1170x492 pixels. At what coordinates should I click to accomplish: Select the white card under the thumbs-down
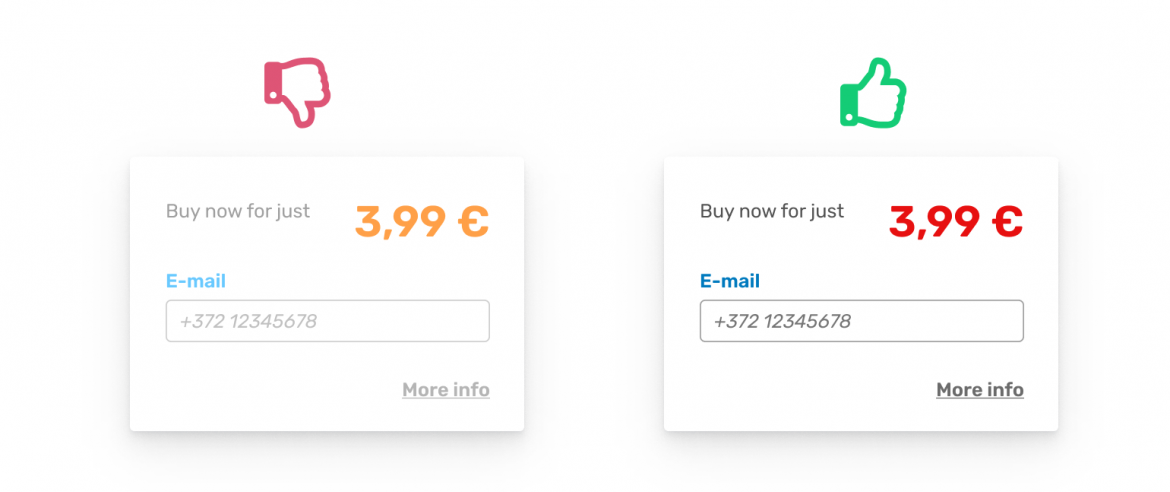(x=327, y=293)
